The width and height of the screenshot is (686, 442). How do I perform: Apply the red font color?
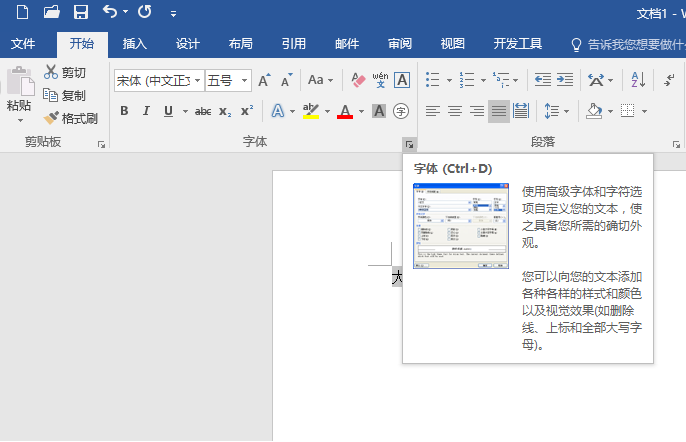[x=345, y=111]
